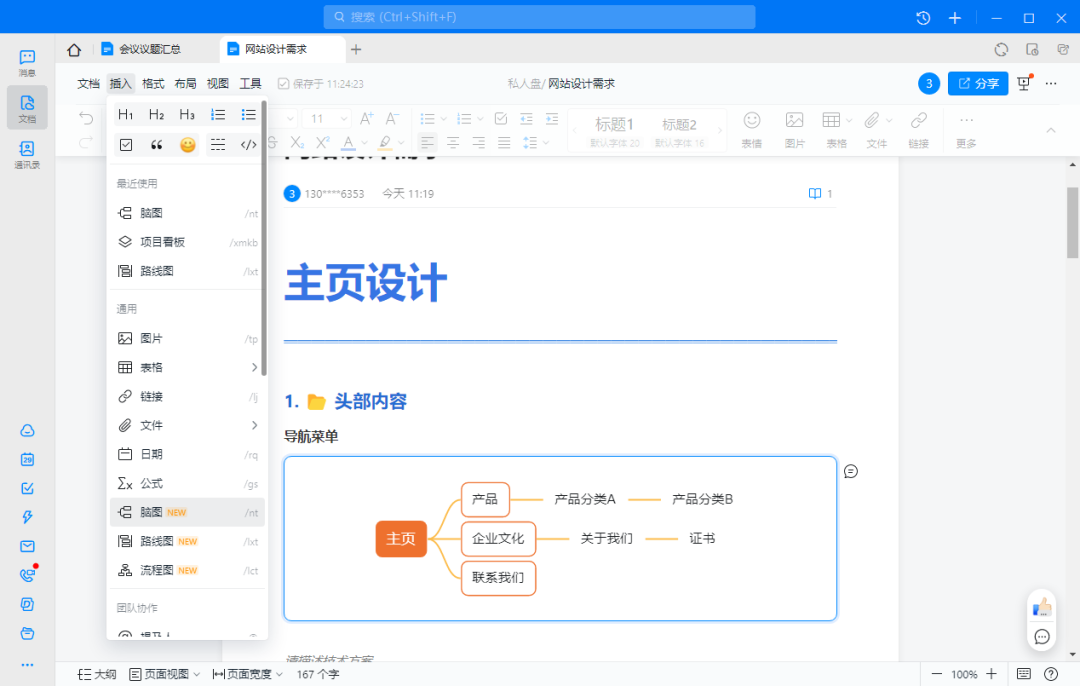Expand the 页面视图 dropdown in the status bar
The height and width of the screenshot is (686, 1080).
[x=164, y=674]
